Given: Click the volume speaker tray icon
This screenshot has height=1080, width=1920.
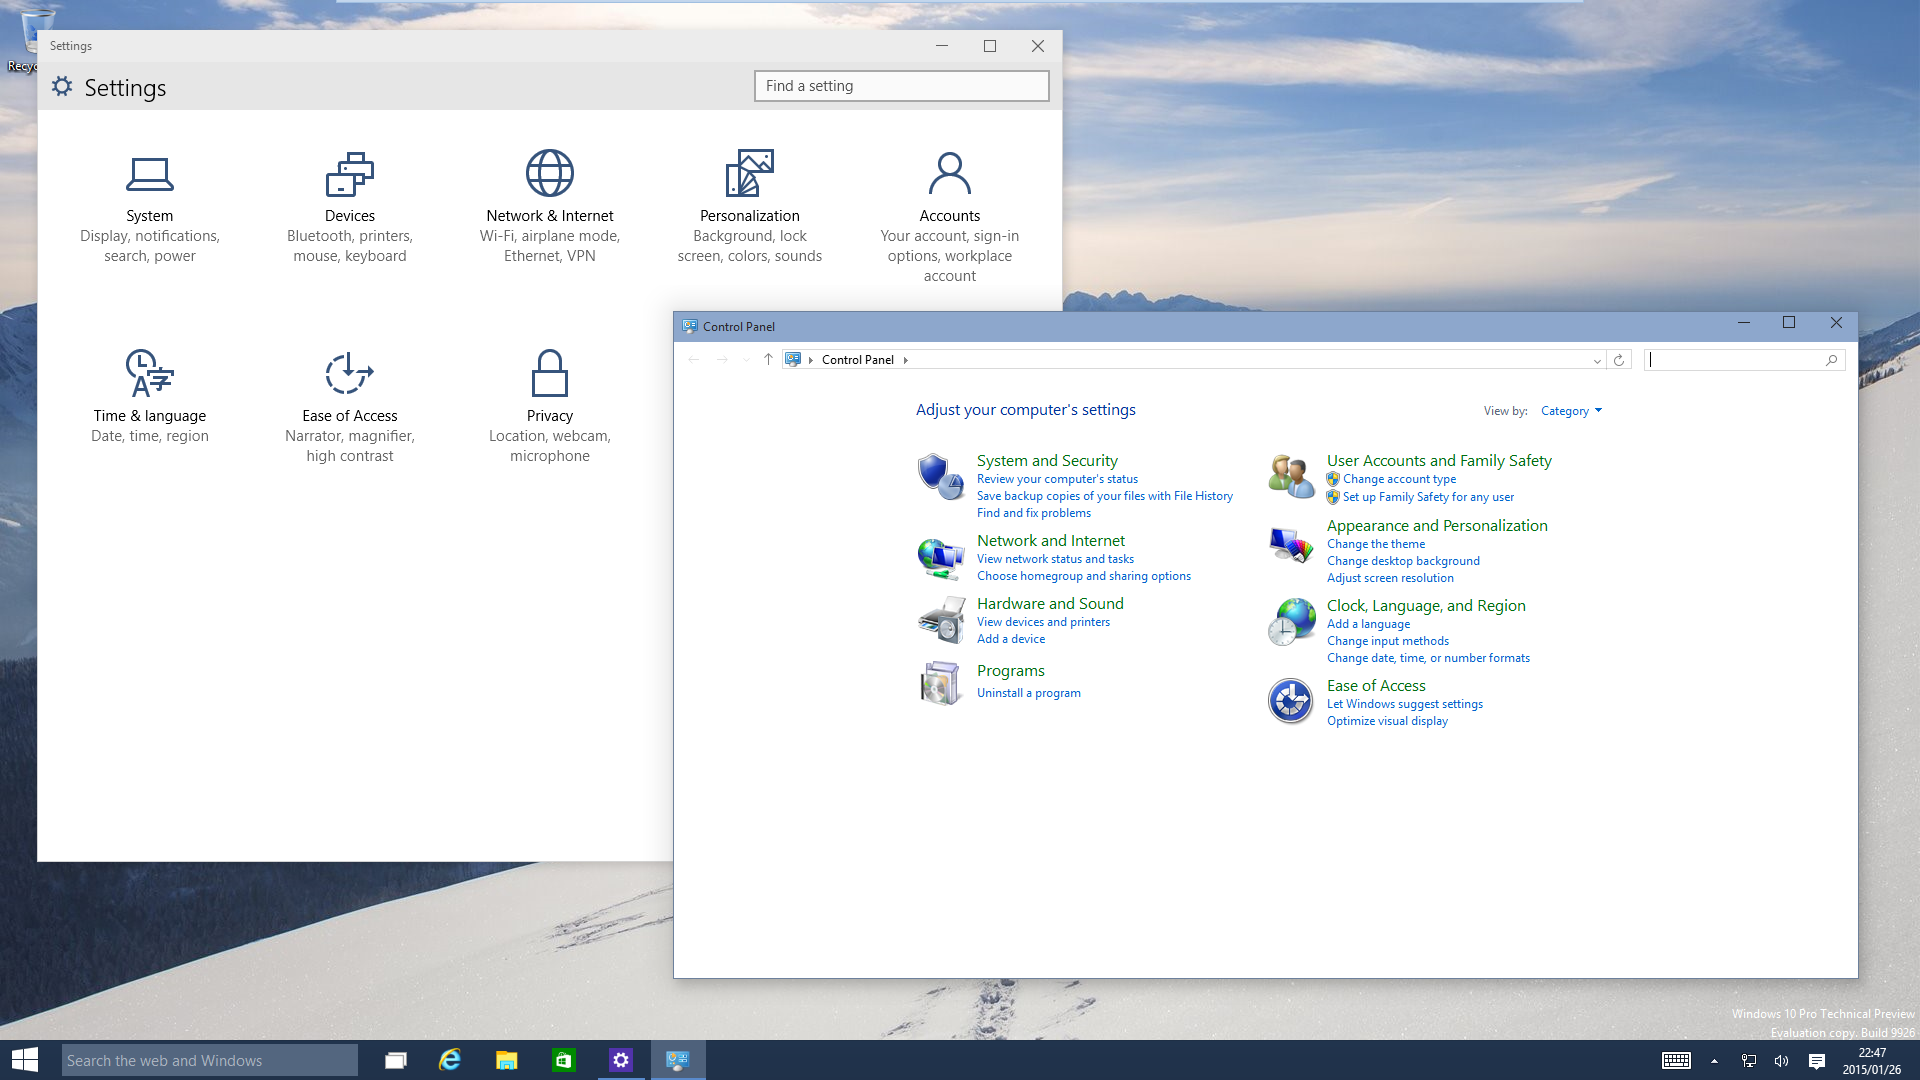Looking at the screenshot, I should point(1782,1061).
